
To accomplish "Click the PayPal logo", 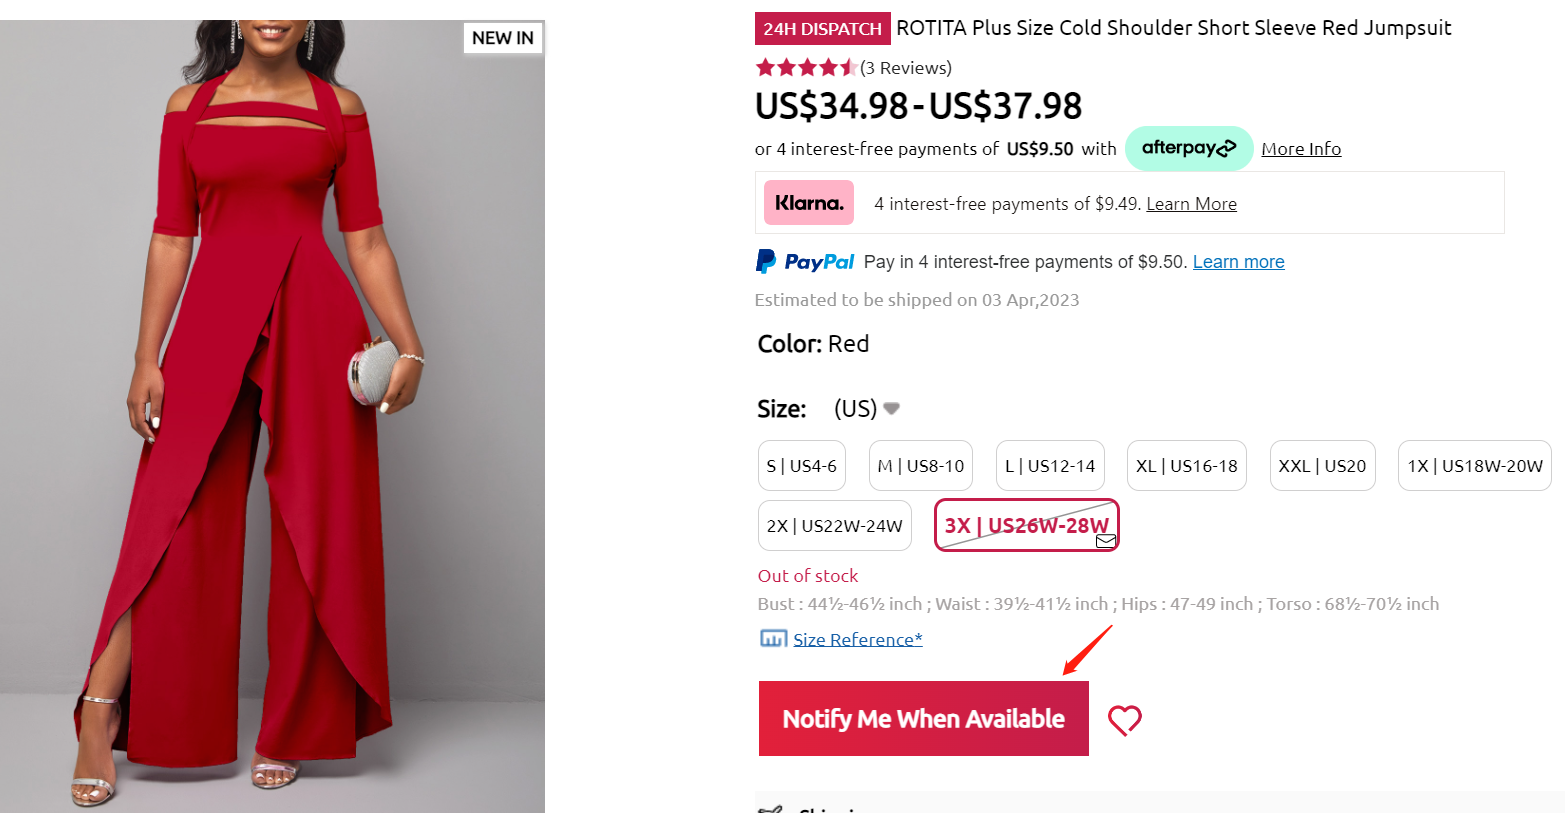I will pyautogui.click(x=805, y=262).
